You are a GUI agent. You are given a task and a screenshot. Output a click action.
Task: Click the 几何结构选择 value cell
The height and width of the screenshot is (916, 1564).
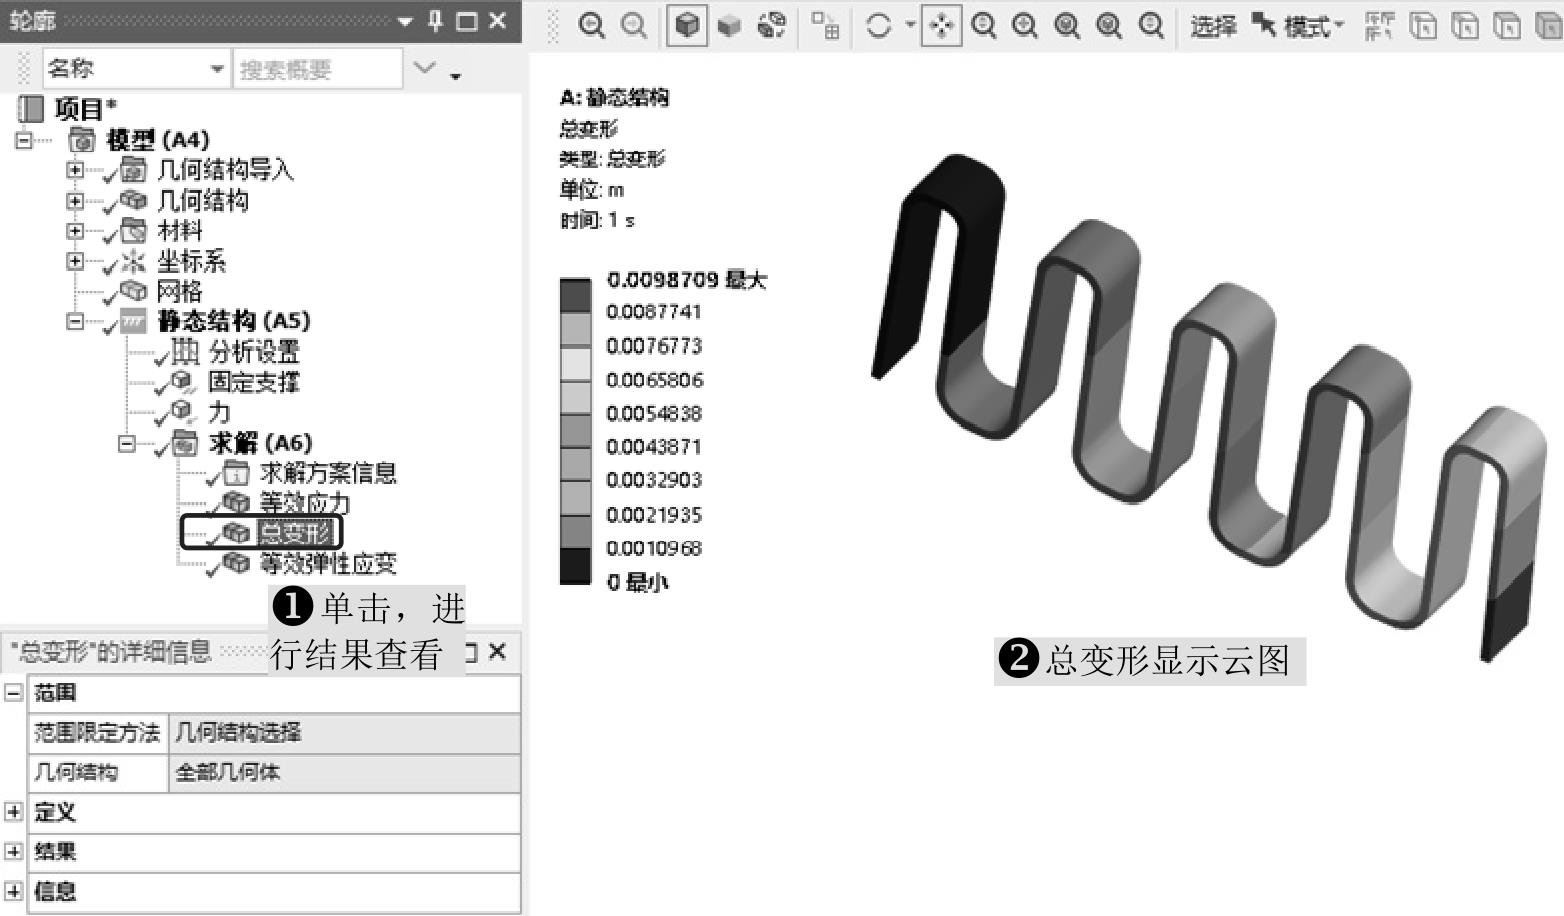click(x=344, y=733)
